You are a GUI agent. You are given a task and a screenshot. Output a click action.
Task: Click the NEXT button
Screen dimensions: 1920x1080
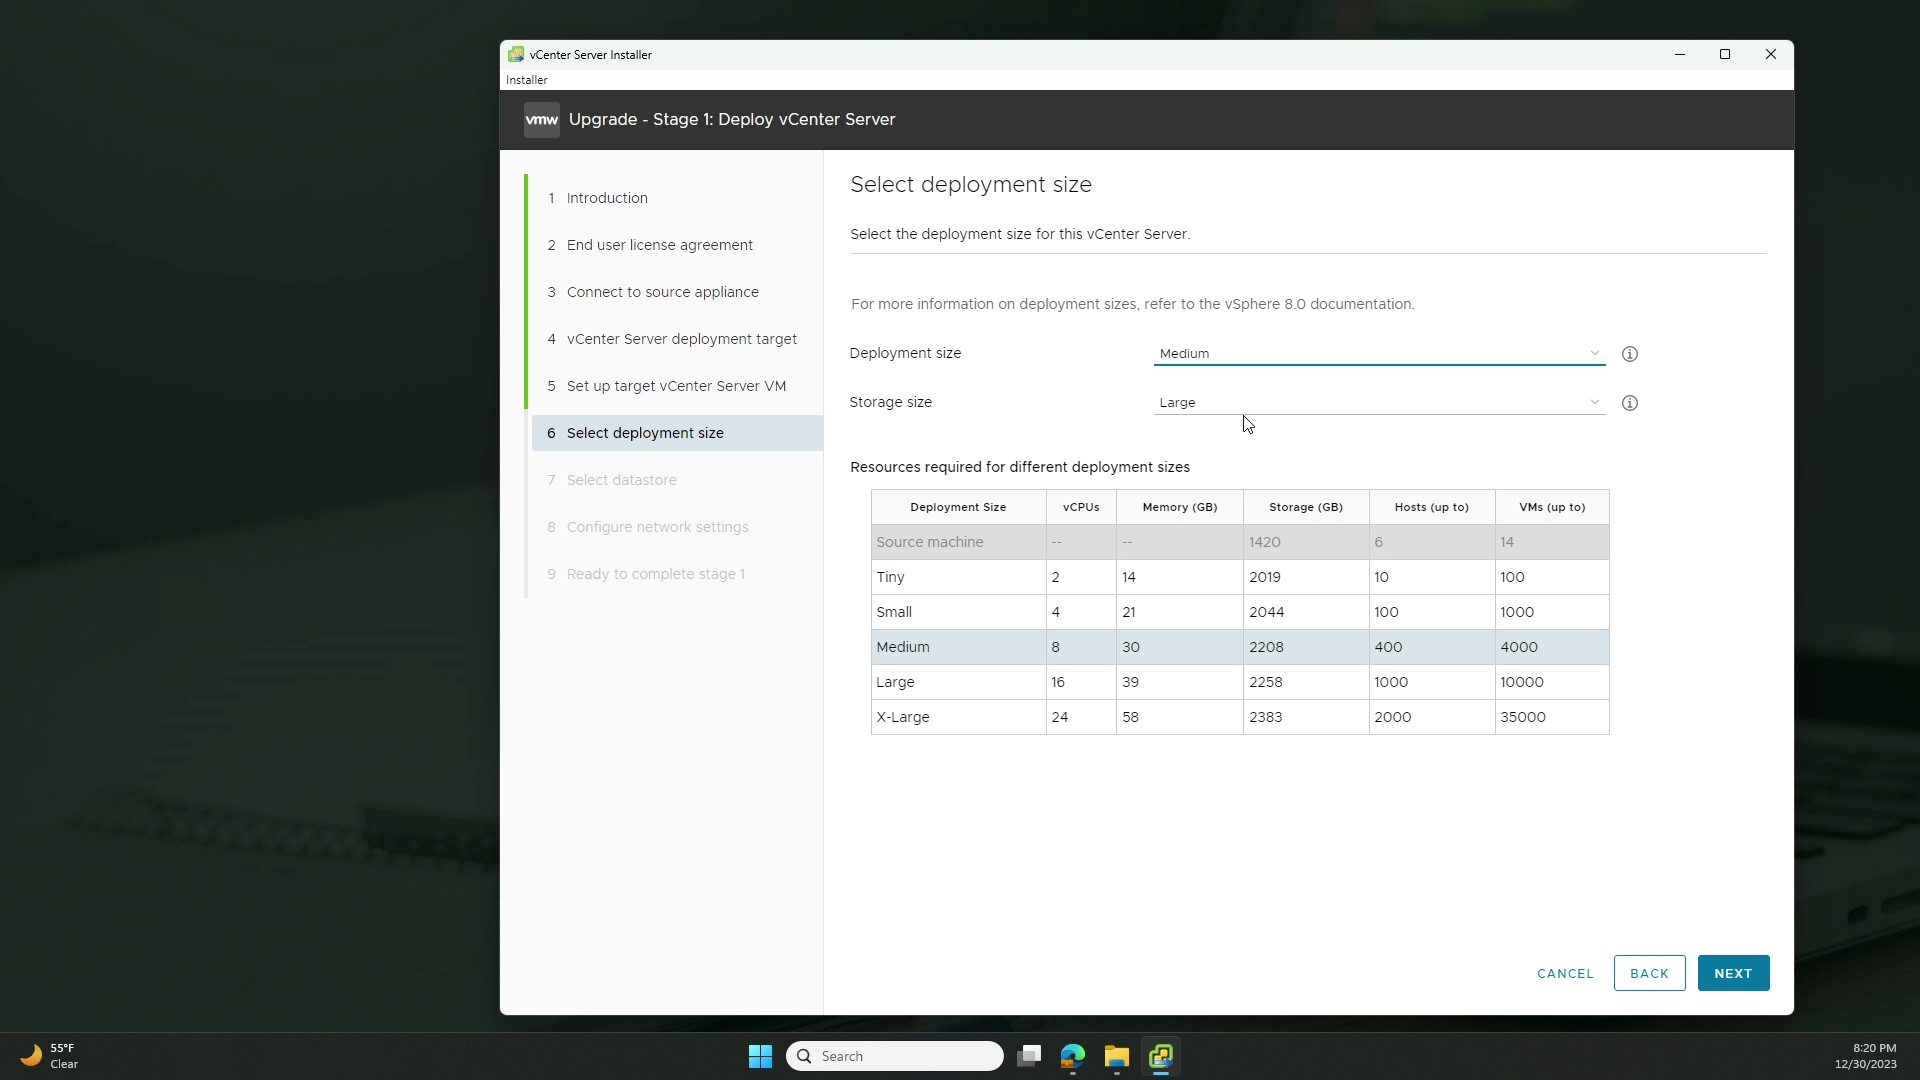point(1733,973)
